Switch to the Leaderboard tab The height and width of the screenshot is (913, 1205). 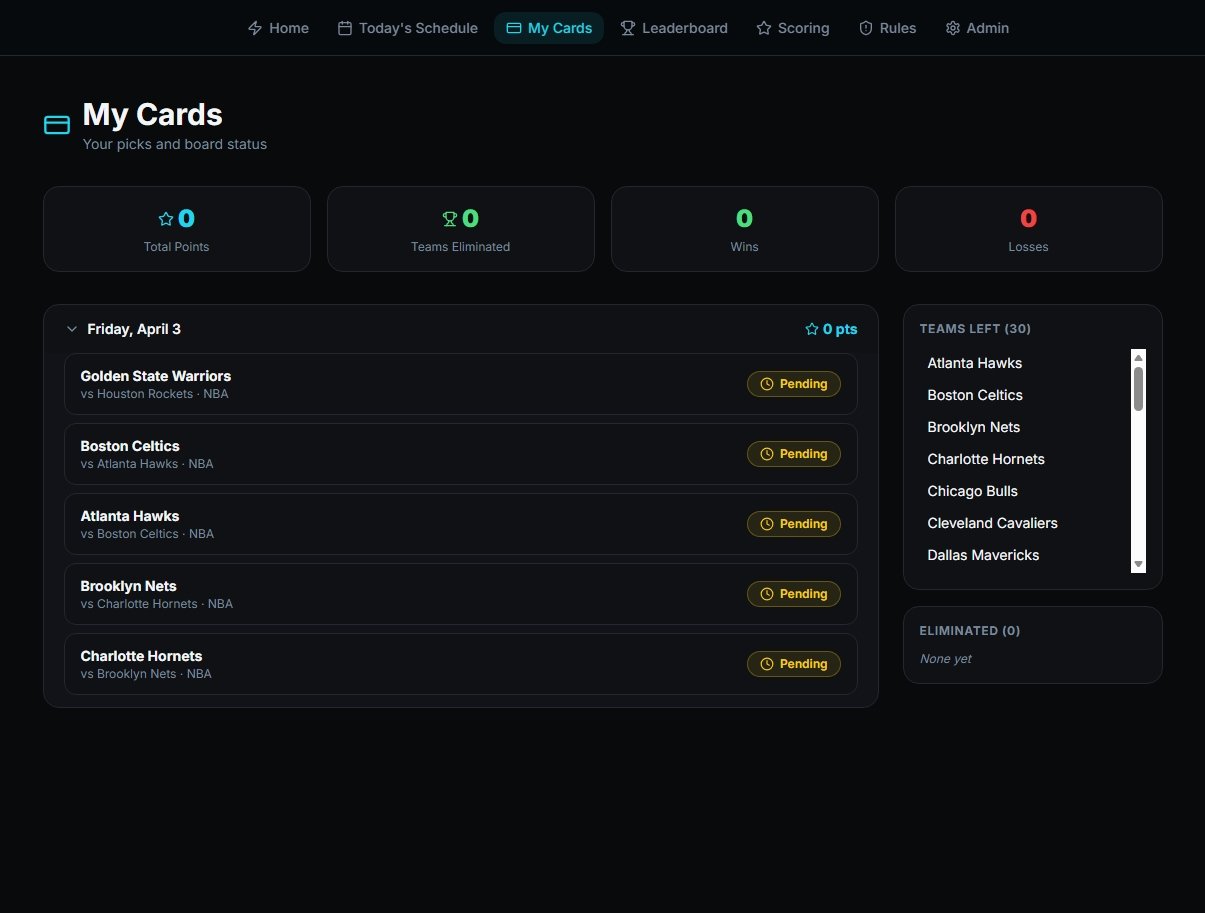(674, 28)
